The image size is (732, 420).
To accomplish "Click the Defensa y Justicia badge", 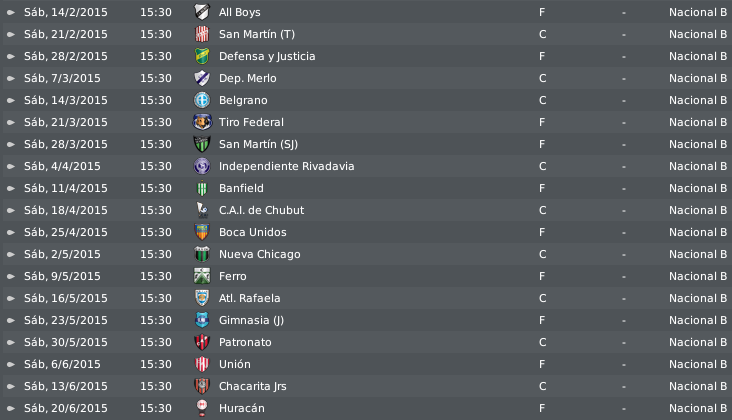I will [202, 56].
